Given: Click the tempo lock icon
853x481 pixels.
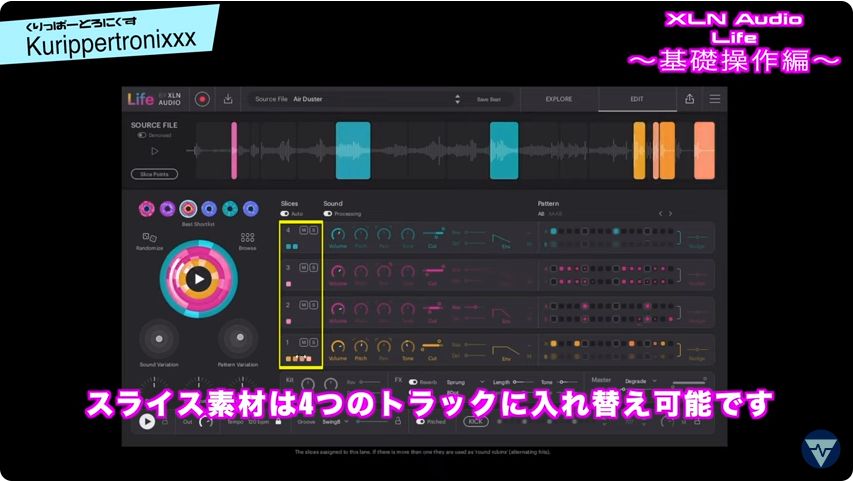Looking at the screenshot, I should coord(279,421).
